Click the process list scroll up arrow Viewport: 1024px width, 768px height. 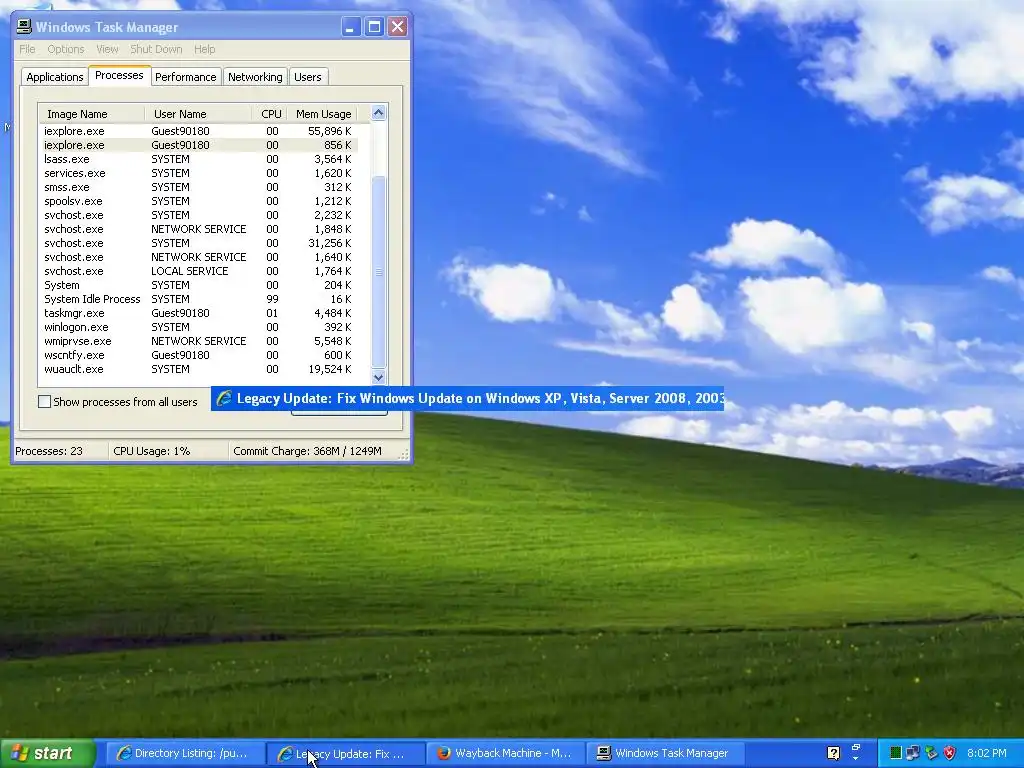click(379, 113)
